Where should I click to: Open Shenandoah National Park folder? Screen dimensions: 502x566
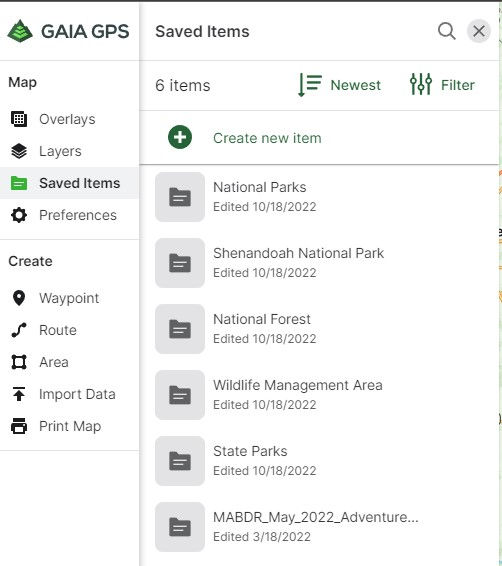[319, 263]
